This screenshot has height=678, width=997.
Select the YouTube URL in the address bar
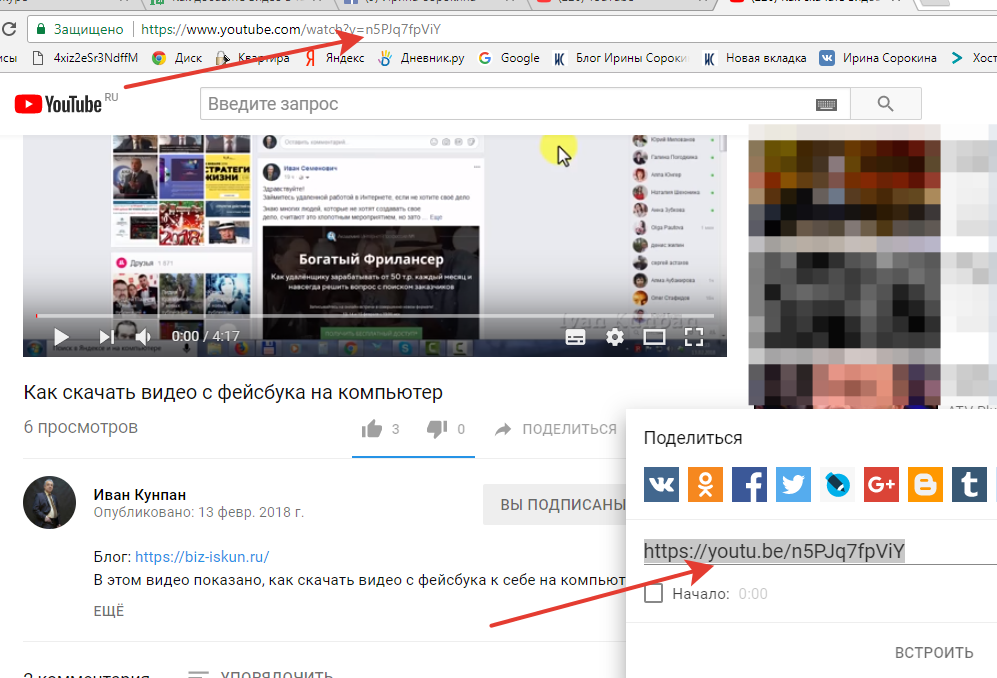coord(291,29)
